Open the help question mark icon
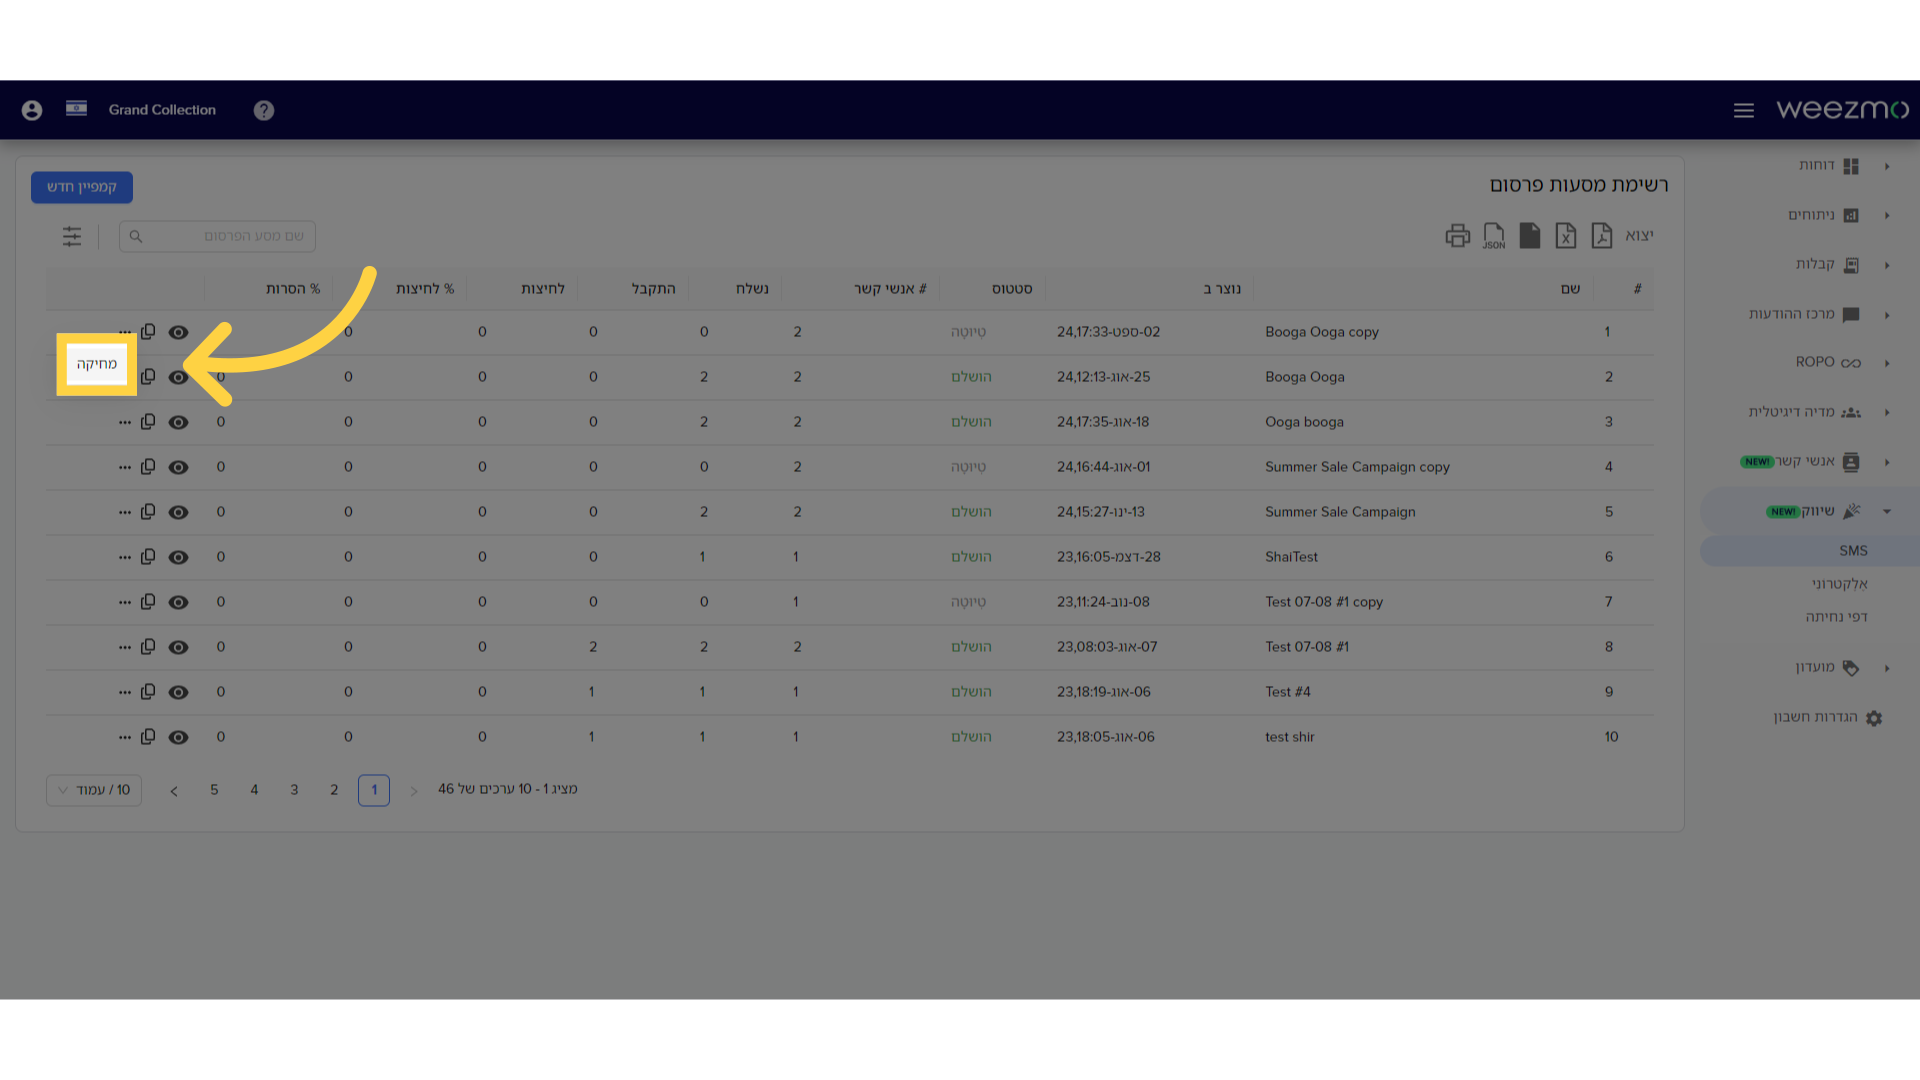 click(x=264, y=110)
